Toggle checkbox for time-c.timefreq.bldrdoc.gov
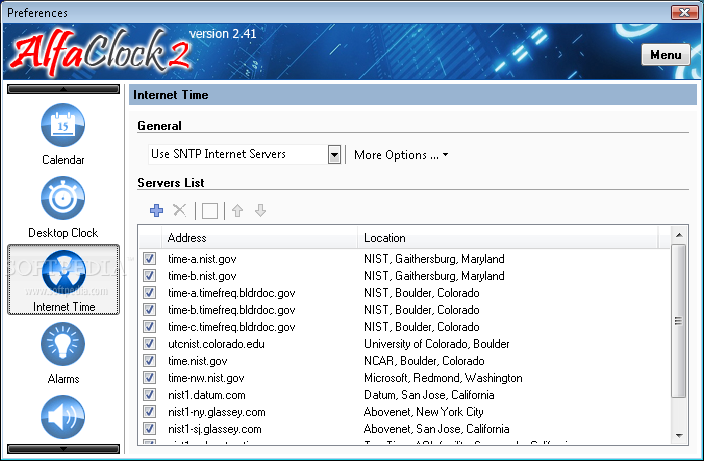The height and width of the screenshot is (461, 704). [x=150, y=327]
